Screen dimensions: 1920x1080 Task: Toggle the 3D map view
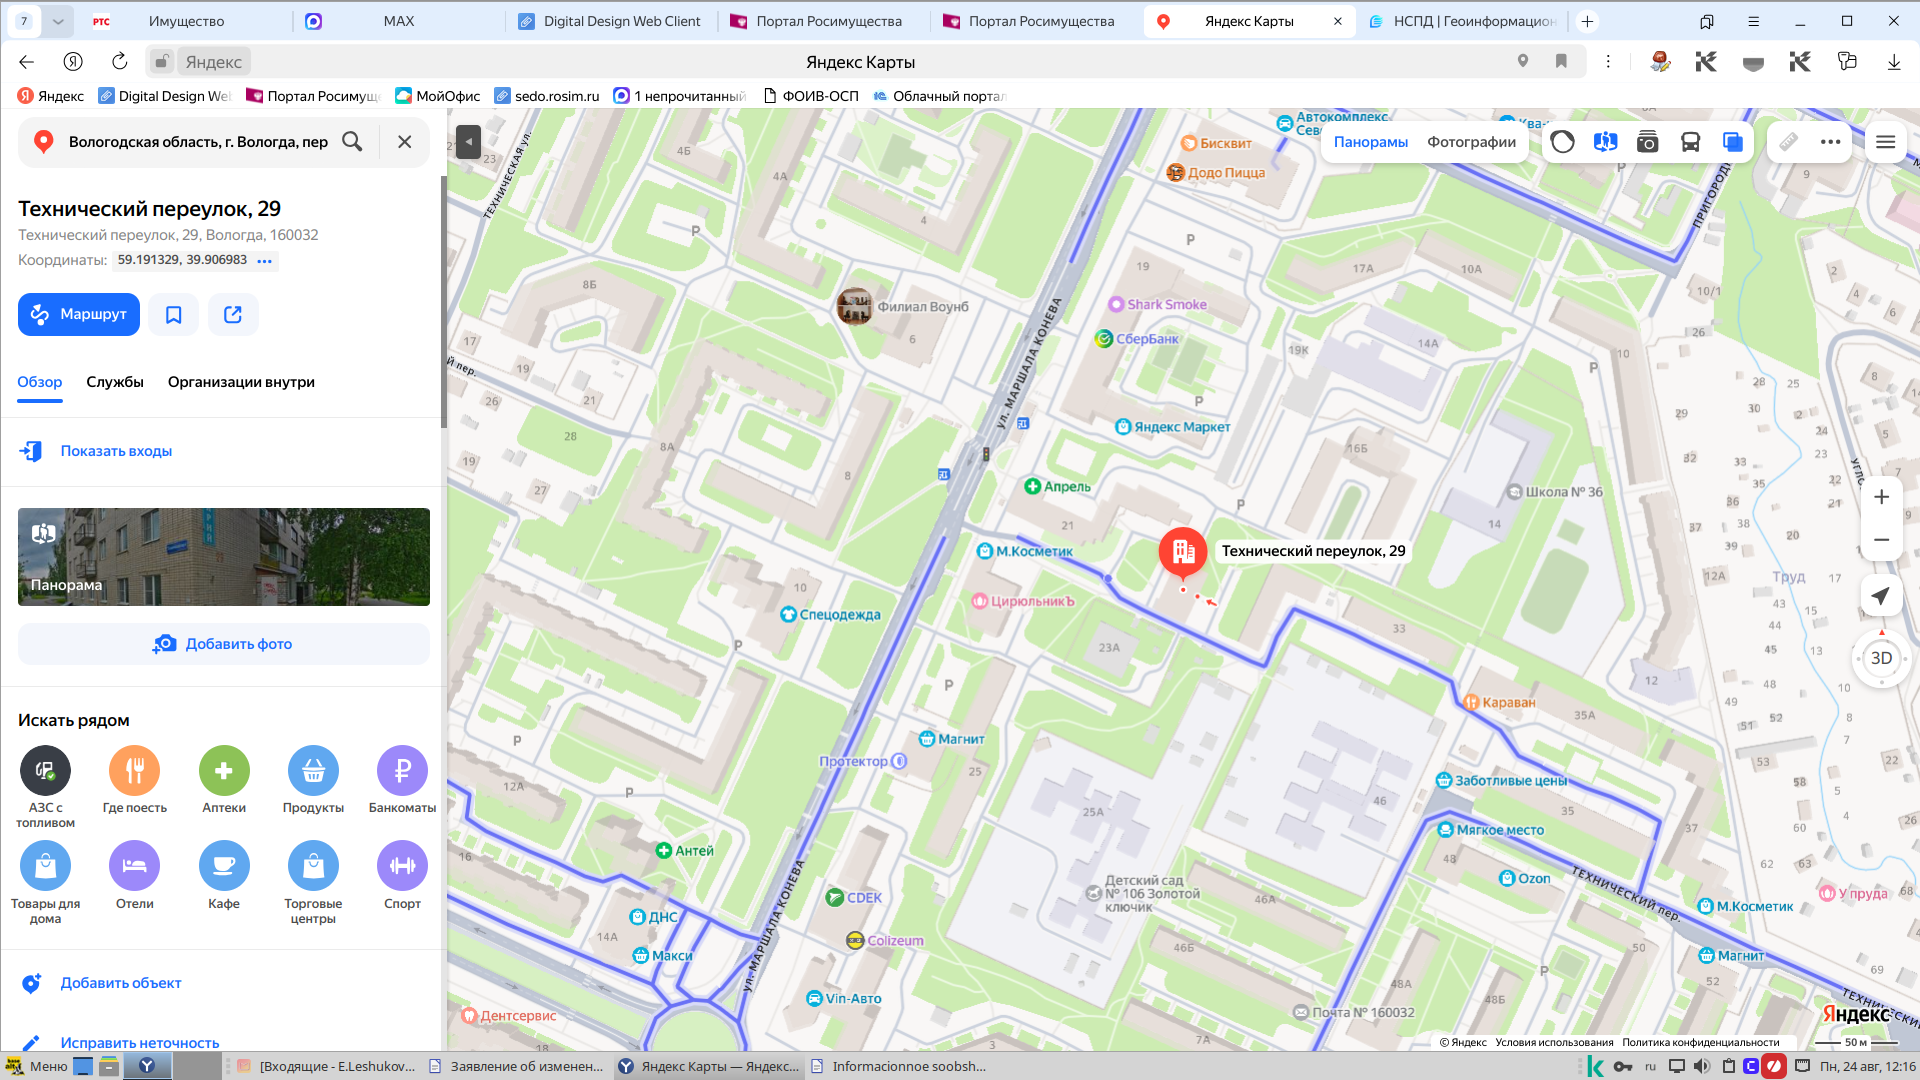1882,658
